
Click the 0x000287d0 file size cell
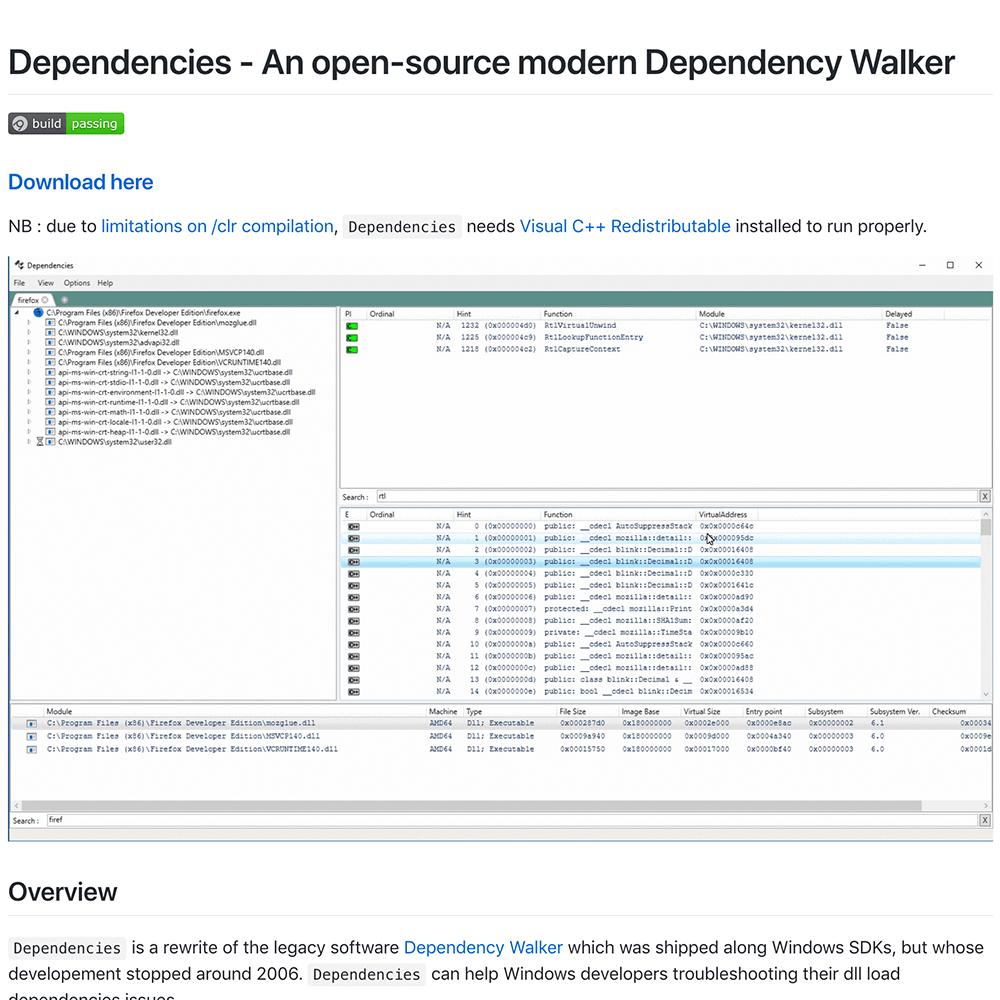click(x=582, y=724)
